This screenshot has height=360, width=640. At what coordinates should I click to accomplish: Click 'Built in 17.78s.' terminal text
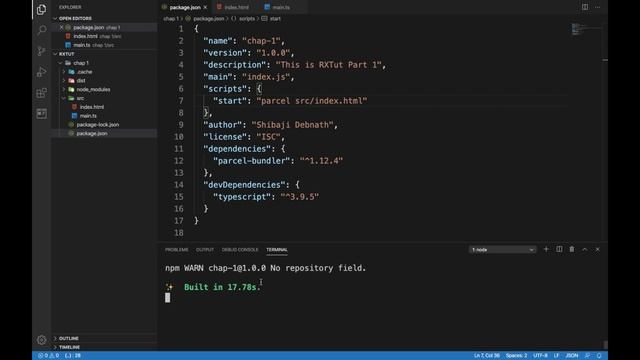coord(222,287)
